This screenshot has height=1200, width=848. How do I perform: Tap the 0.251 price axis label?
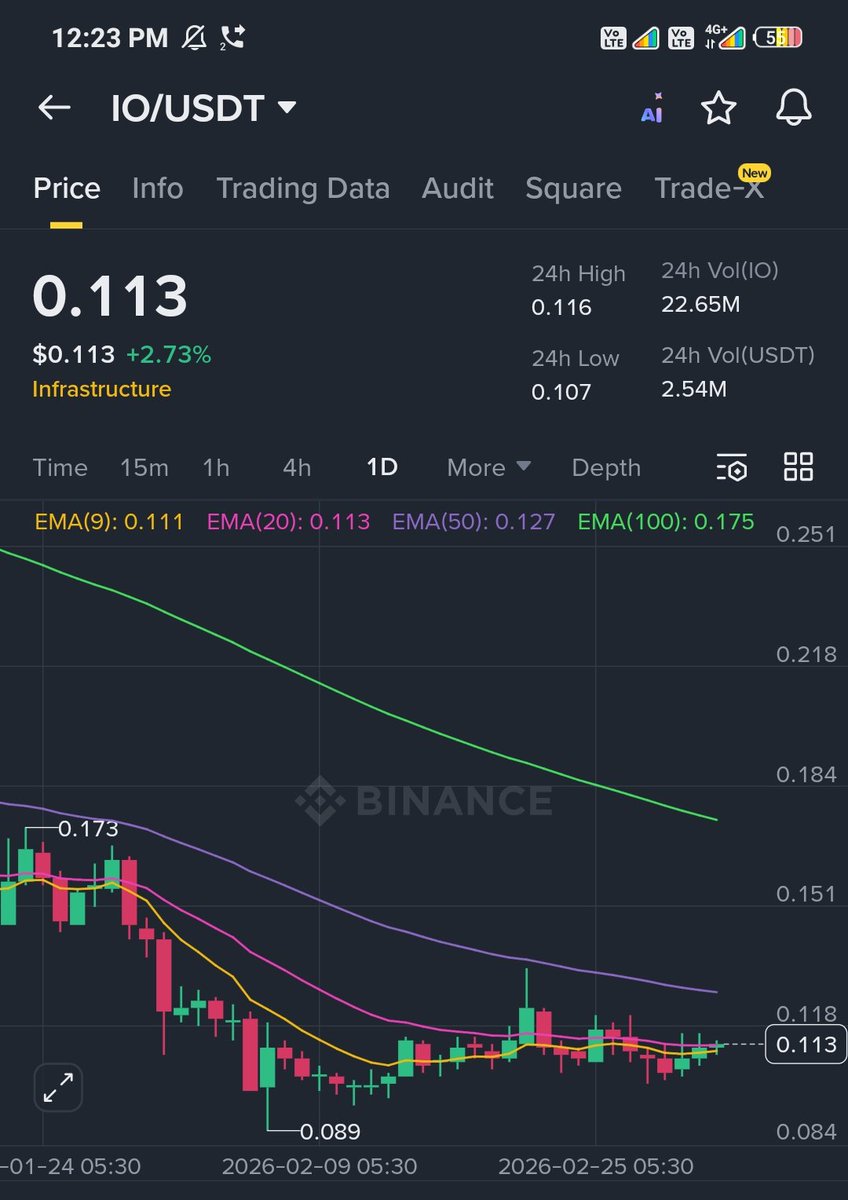tap(806, 534)
